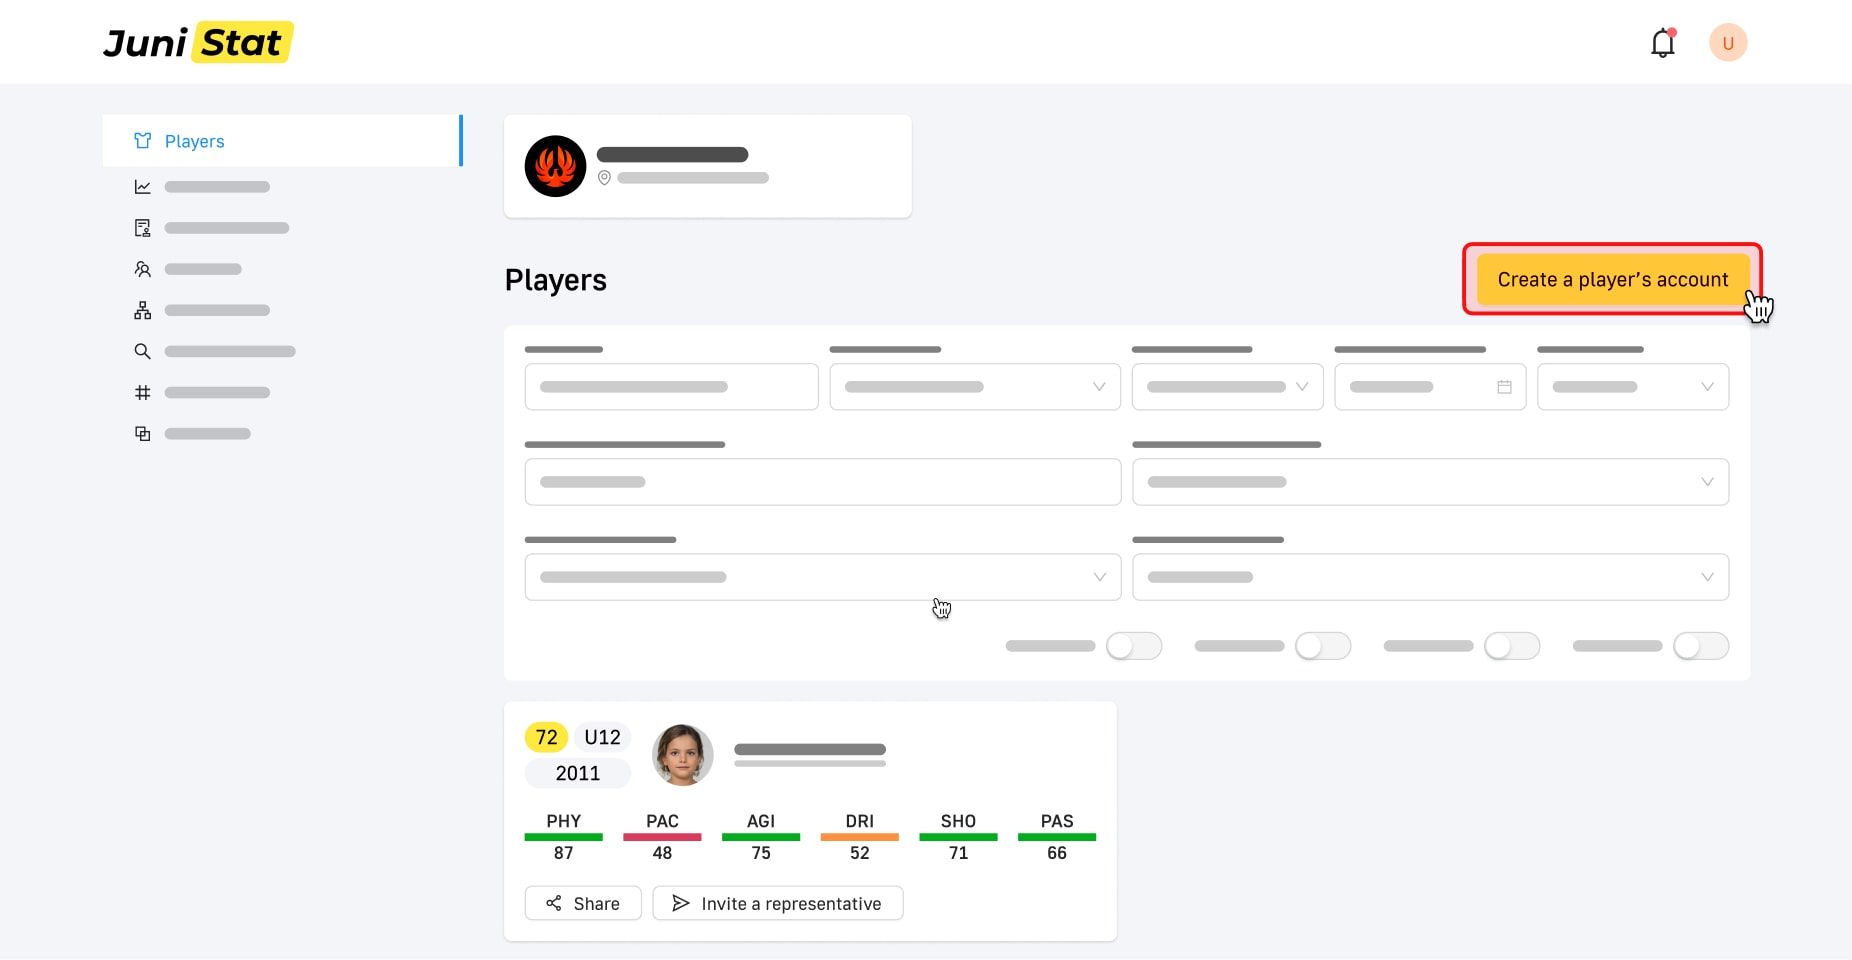Enable the first filter toggle switch
The height and width of the screenshot is (960, 1852).
point(1133,646)
